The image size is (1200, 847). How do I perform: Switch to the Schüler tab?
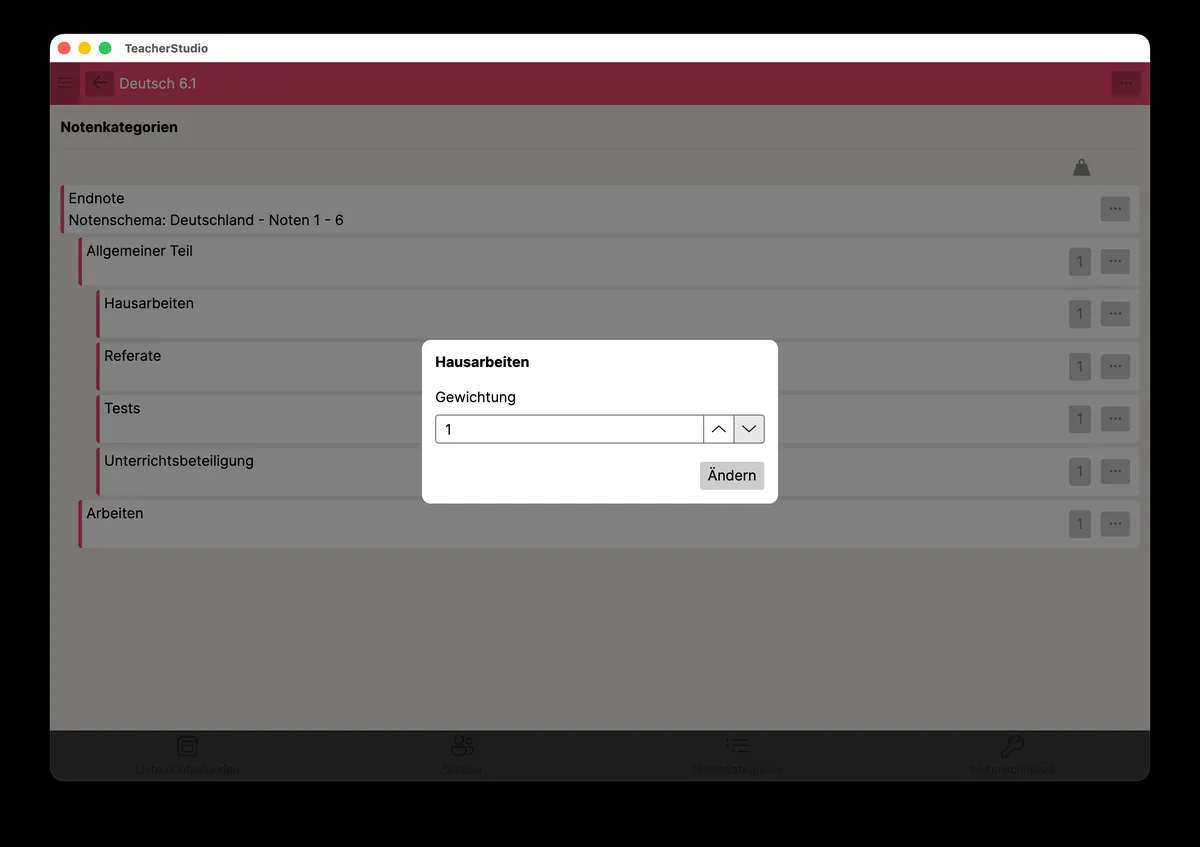coord(462,756)
